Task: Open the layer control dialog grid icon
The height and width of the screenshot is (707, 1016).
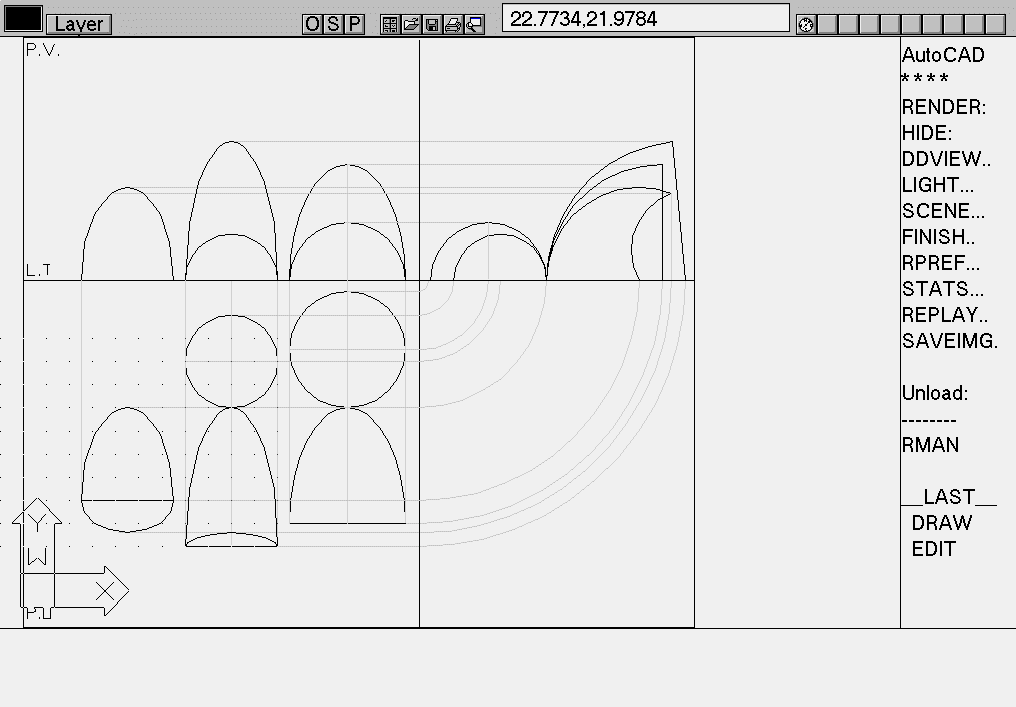Action: (x=390, y=23)
